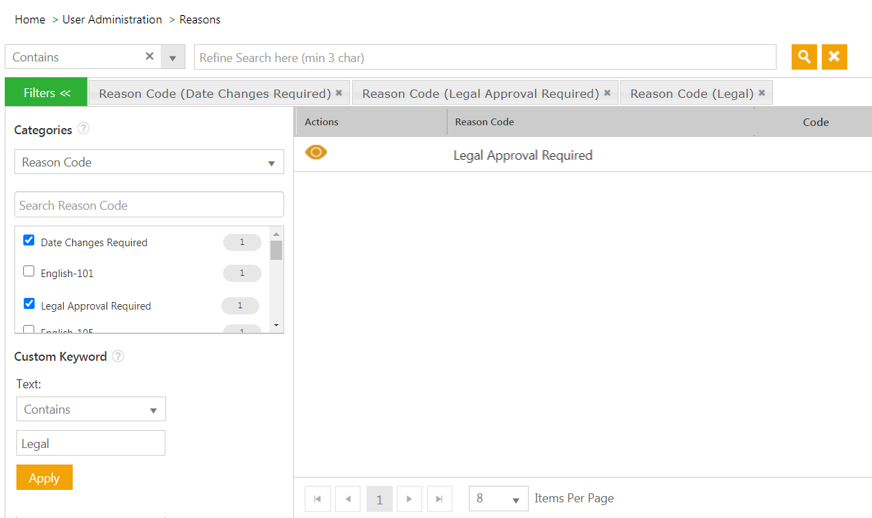Image resolution: width=872 pixels, height=518 pixels.
Task: Collapse the Filters panel tab
Action: click(46, 93)
